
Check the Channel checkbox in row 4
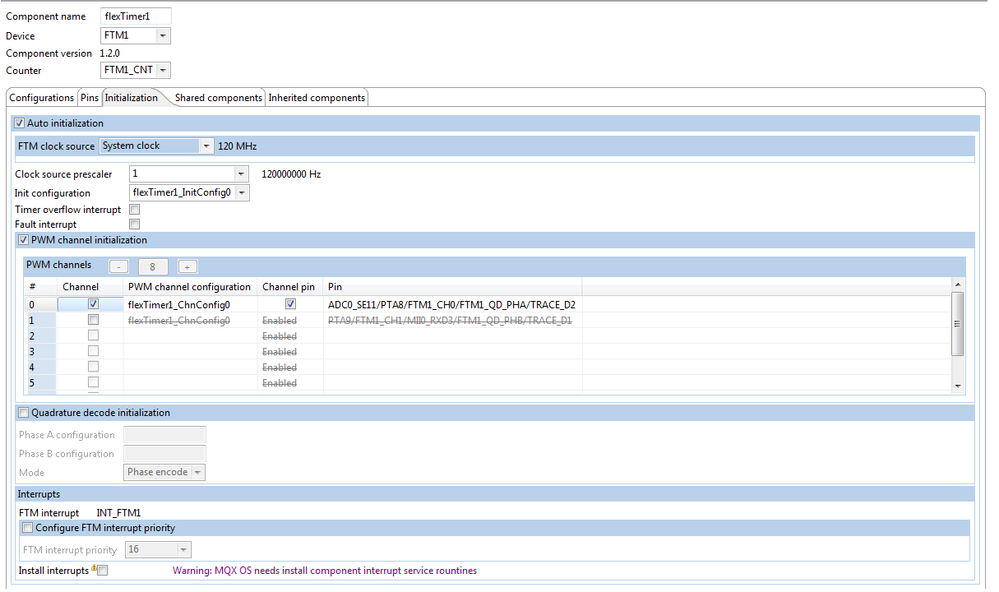[93, 366]
